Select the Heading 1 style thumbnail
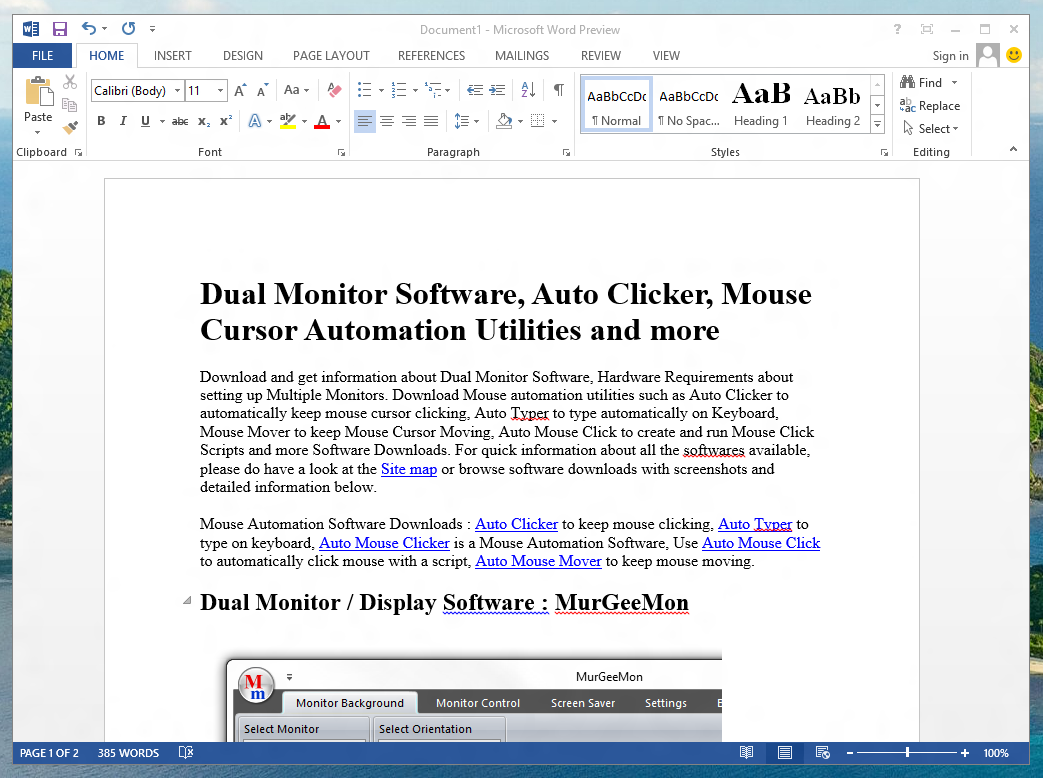 [761, 104]
